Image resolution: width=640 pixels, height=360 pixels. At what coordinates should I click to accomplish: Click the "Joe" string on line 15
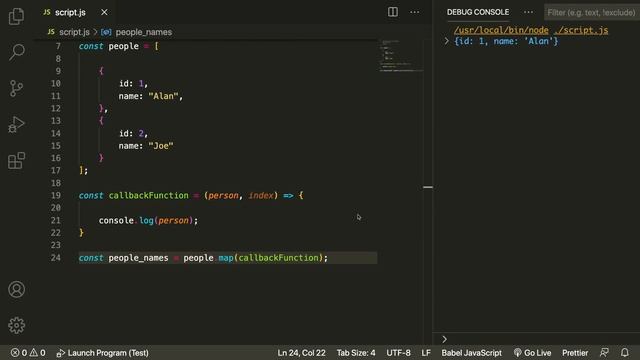pos(161,146)
